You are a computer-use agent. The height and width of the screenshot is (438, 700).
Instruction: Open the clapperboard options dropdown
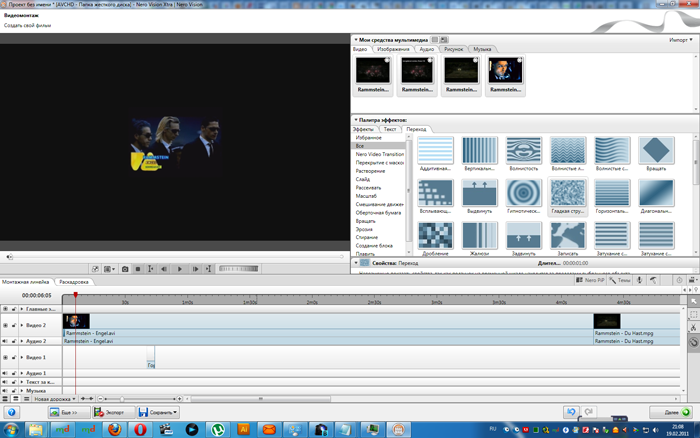point(692,280)
